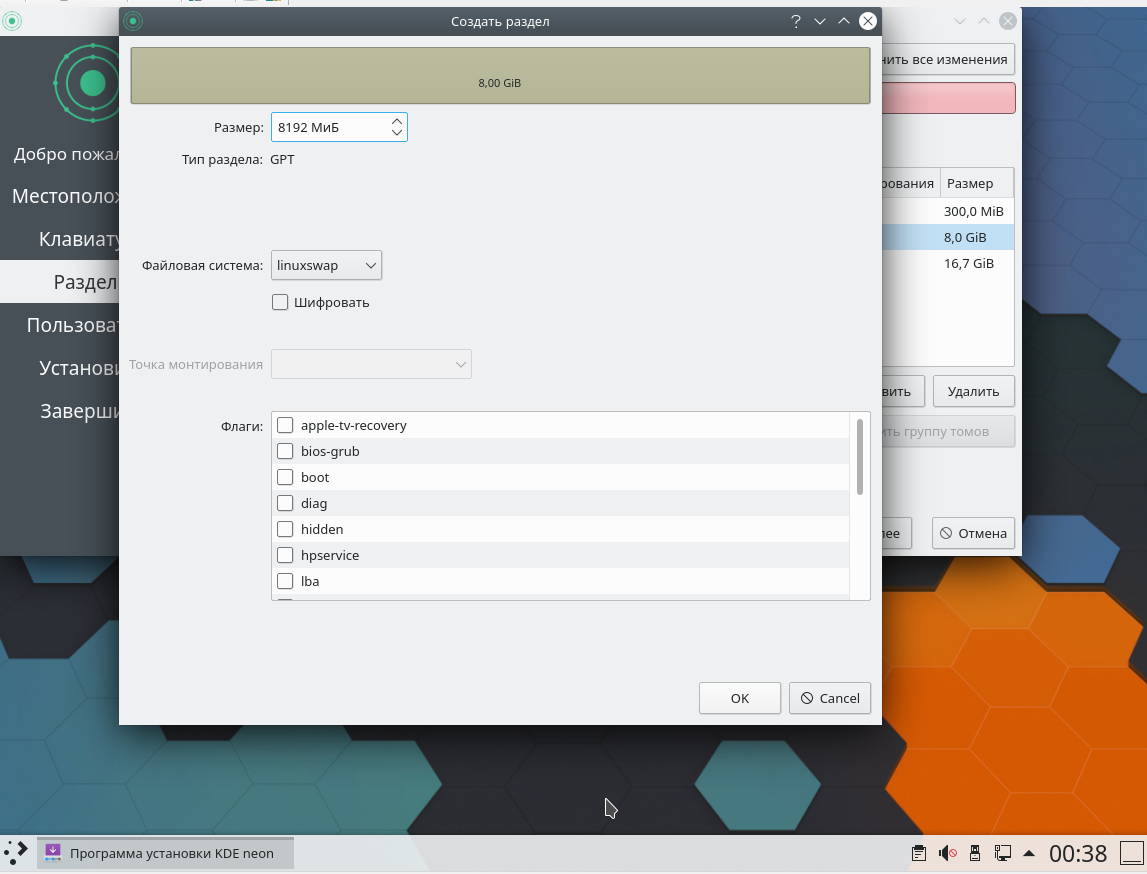Screen dimensions: 1147x874
Task: Click the 8,00 GiB partition size bar
Action: tap(500, 75)
